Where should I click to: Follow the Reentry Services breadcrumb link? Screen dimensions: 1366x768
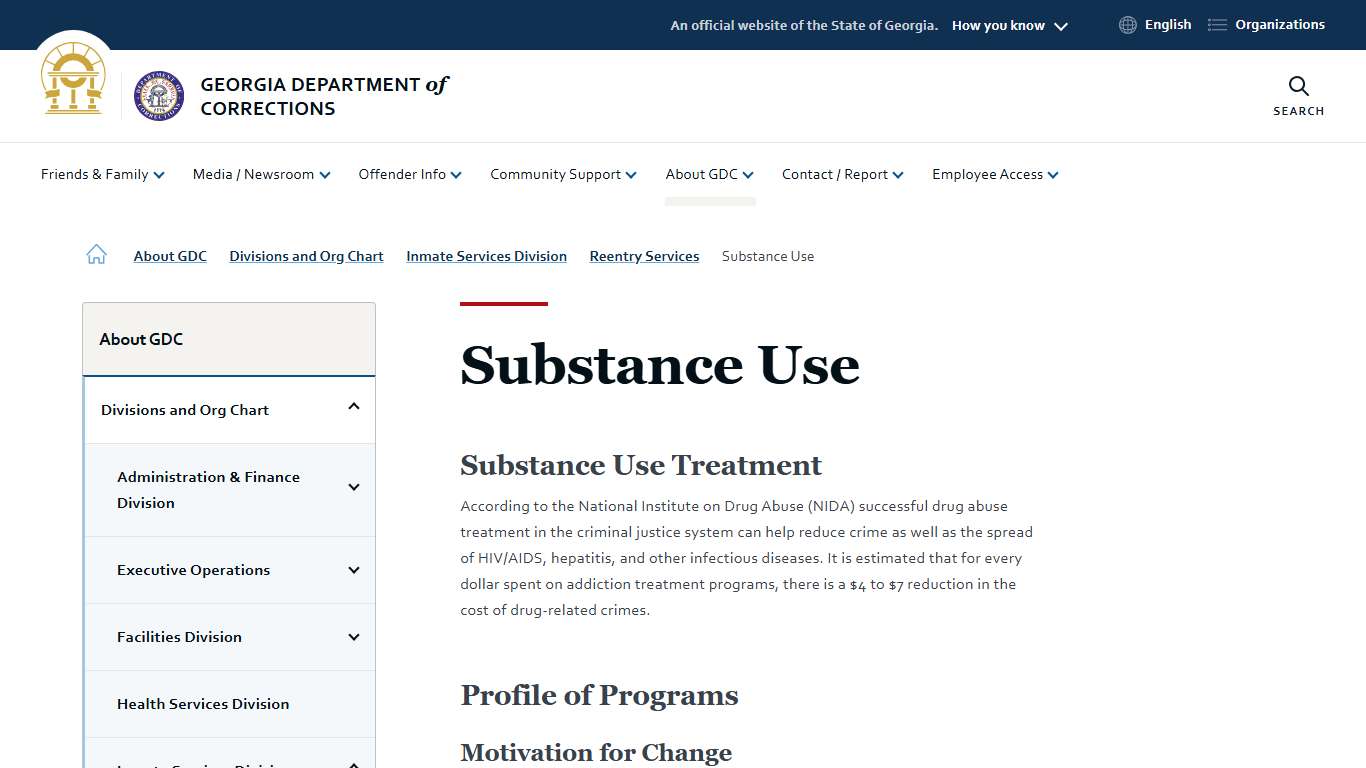tap(644, 256)
